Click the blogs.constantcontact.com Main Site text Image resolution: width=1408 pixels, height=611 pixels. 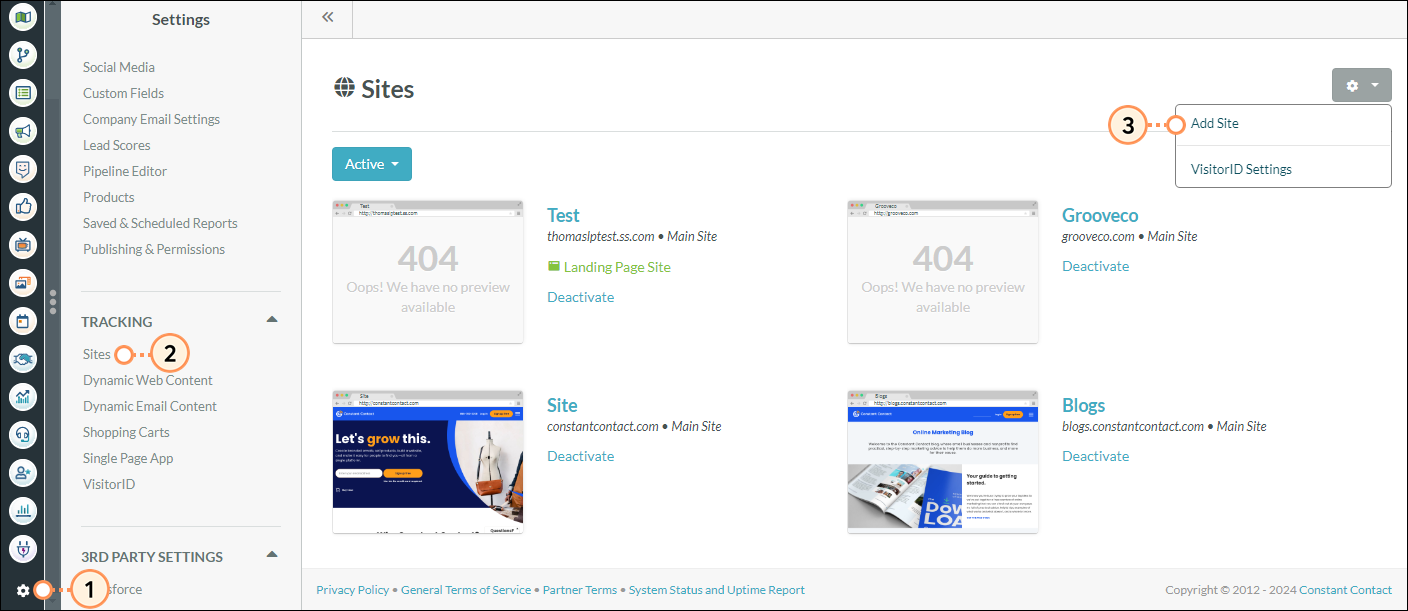(1164, 426)
